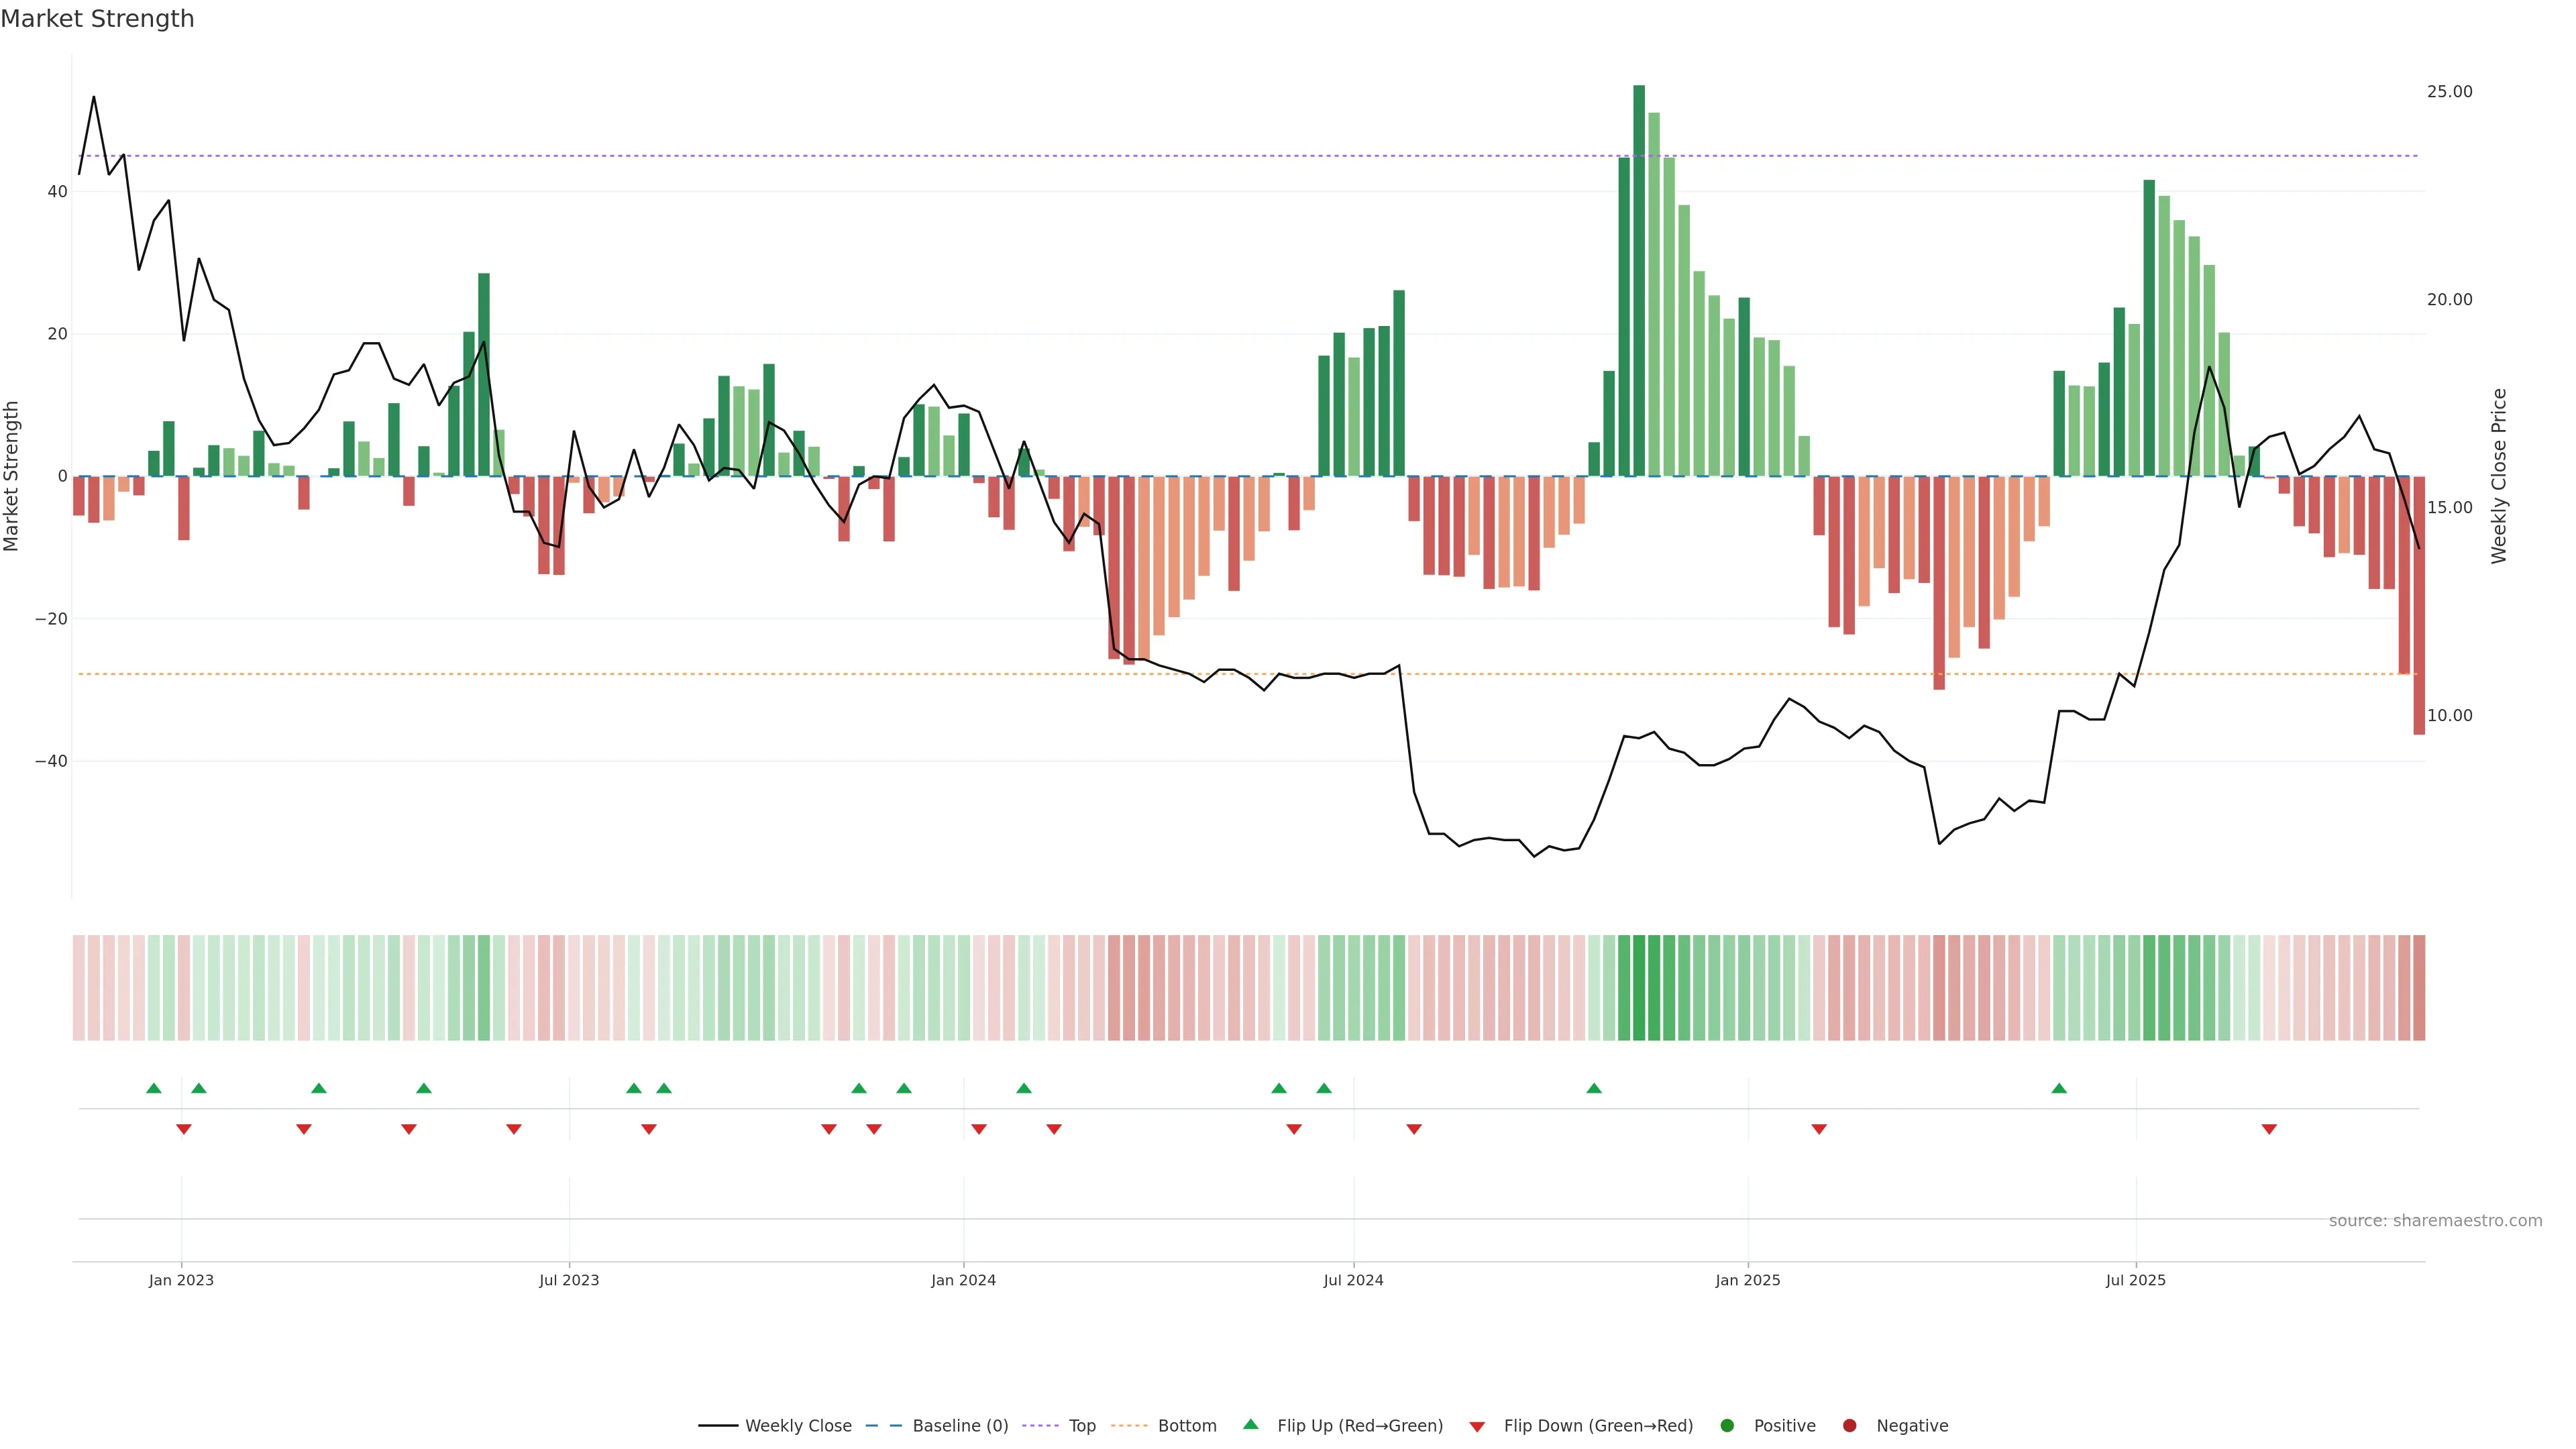
Task: Click the last dark red heatmap strip cell
Action: tap(2418, 988)
